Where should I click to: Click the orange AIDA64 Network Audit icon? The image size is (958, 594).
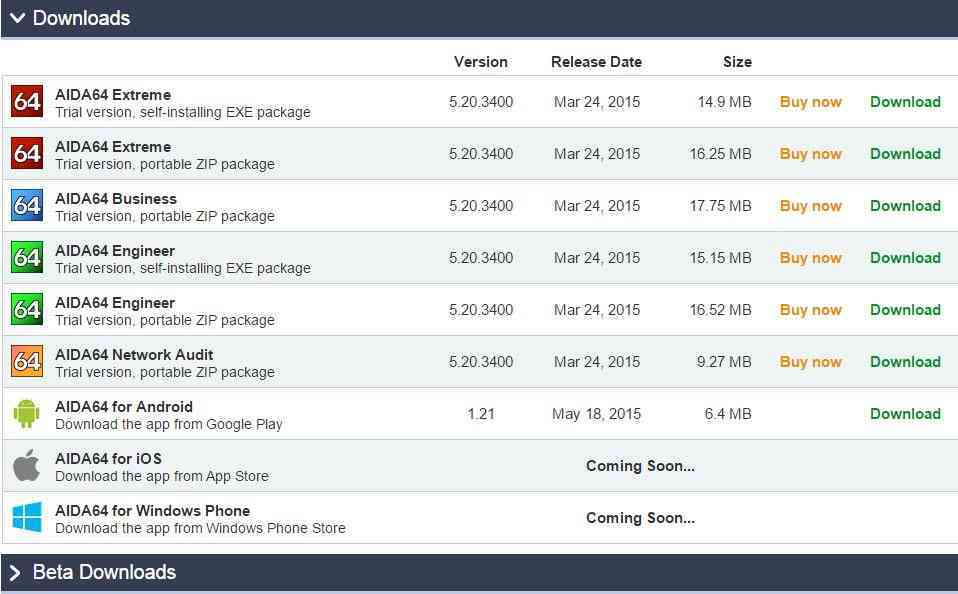click(x=27, y=362)
